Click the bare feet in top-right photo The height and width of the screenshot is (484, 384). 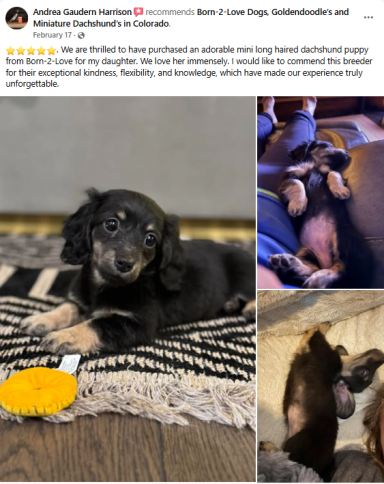[x=289, y=108]
